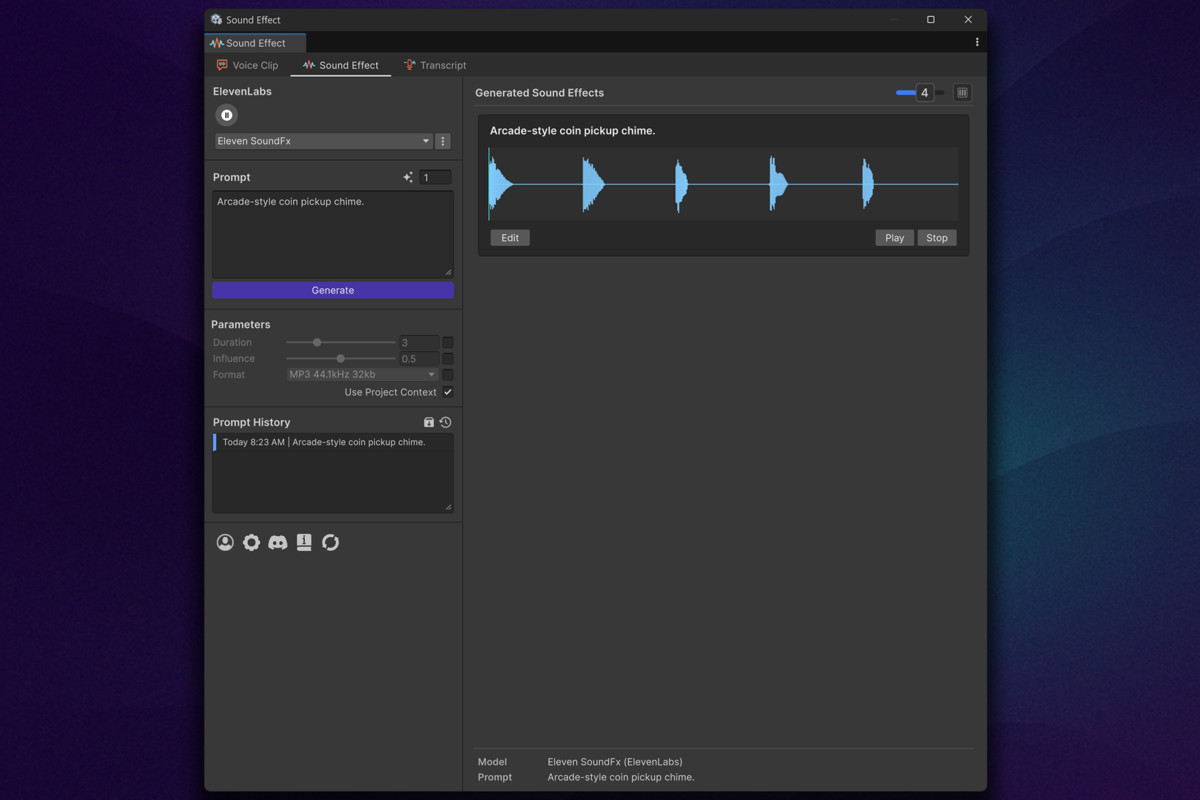Enable the Format override checkbox
The height and width of the screenshot is (800, 1200).
coord(448,375)
